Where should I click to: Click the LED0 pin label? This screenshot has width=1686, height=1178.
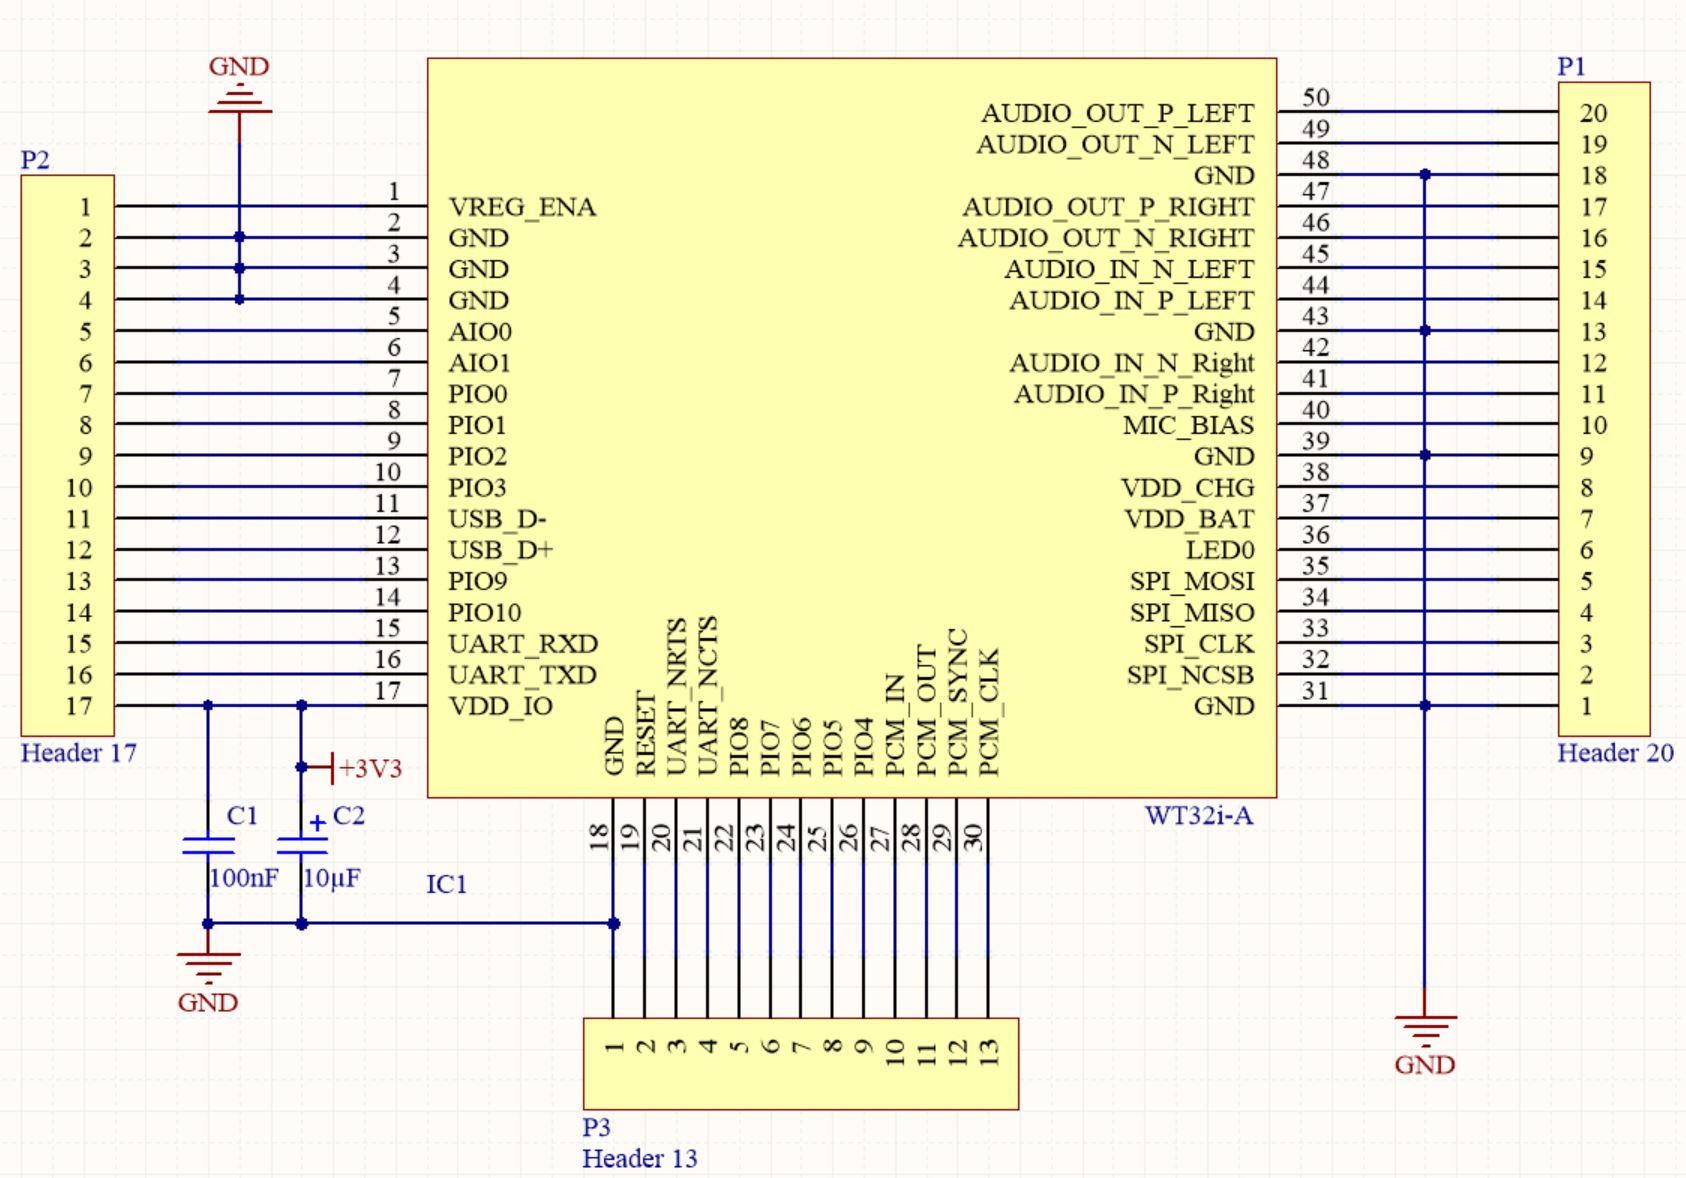(x=1220, y=550)
